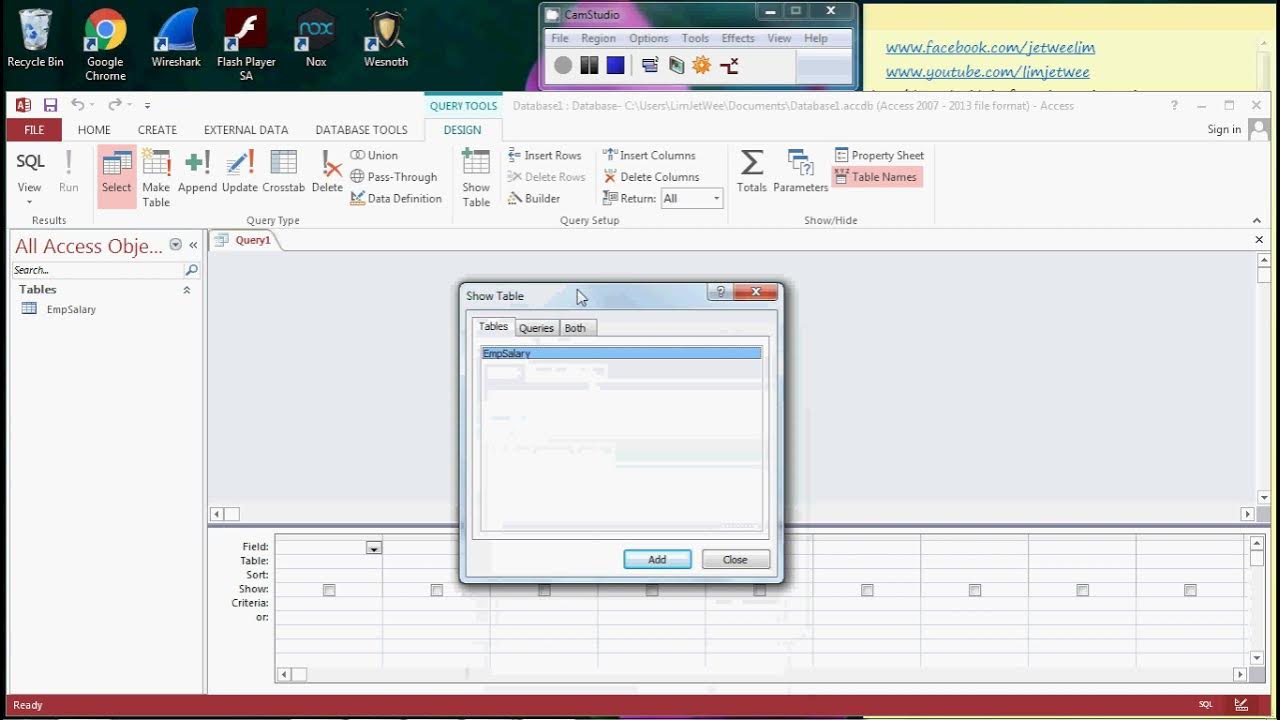This screenshot has height=720, width=1280.
Task: Open the Customize Quick Access Toolbar dropdown
Action: (147, 105)
